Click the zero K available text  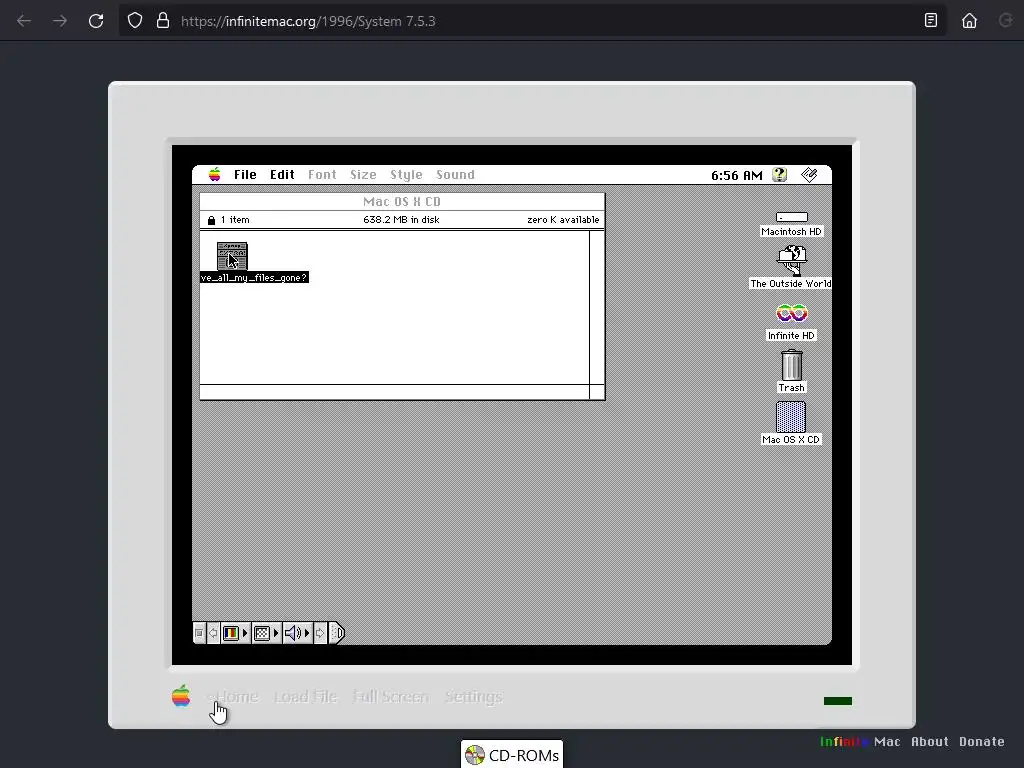tap(563, 219)
